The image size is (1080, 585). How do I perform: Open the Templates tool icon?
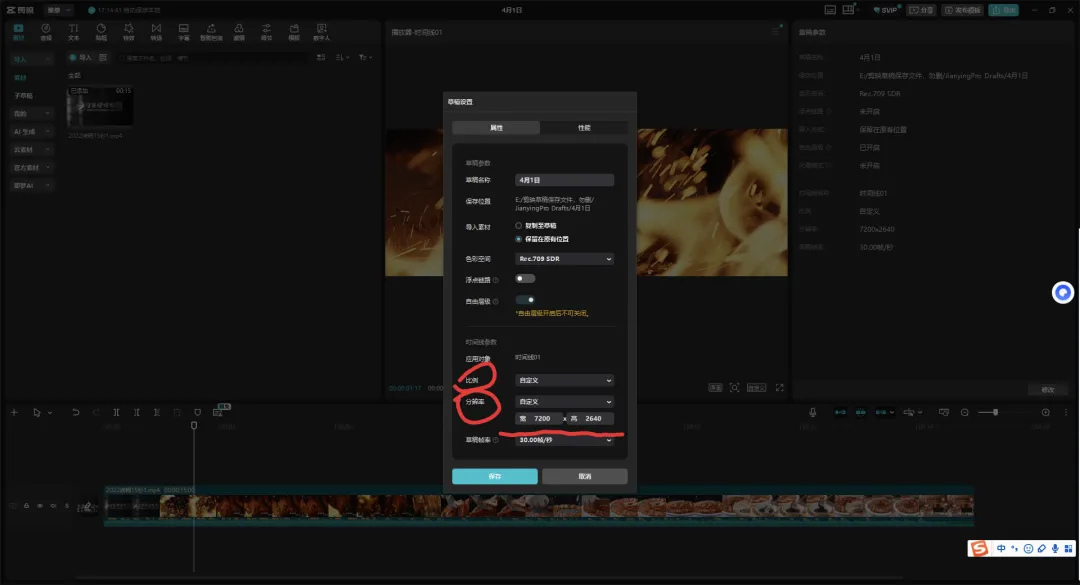point(294,32)
